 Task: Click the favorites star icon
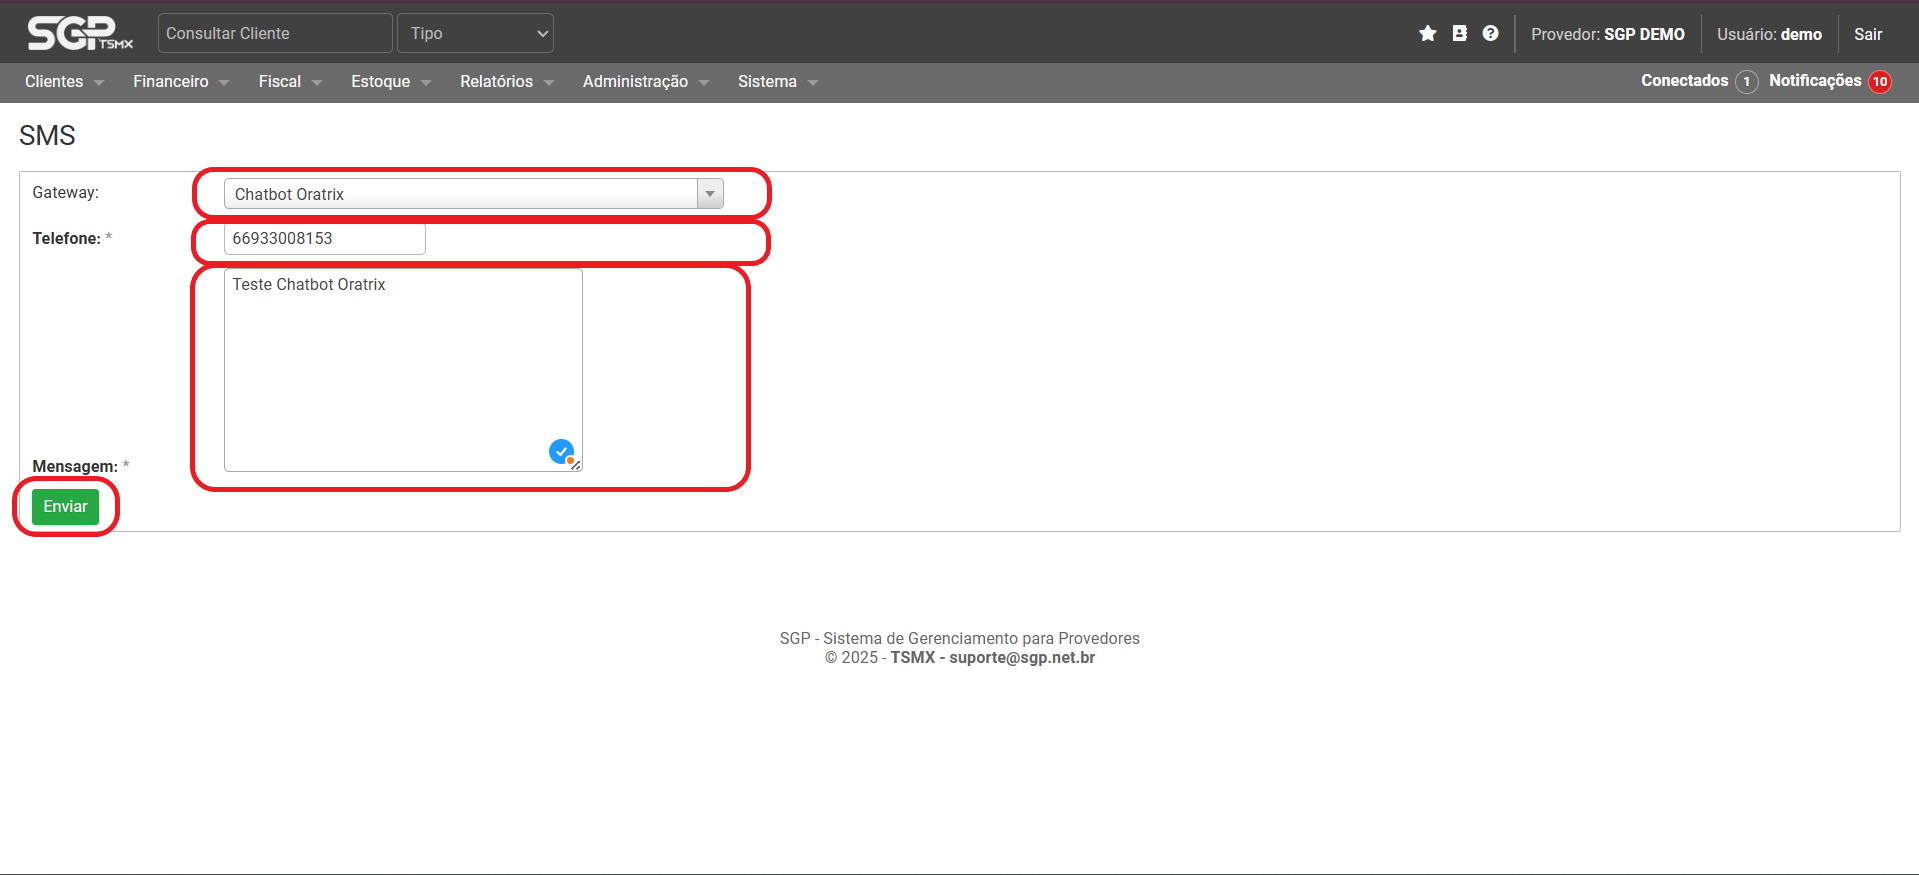pos(1427,34)
